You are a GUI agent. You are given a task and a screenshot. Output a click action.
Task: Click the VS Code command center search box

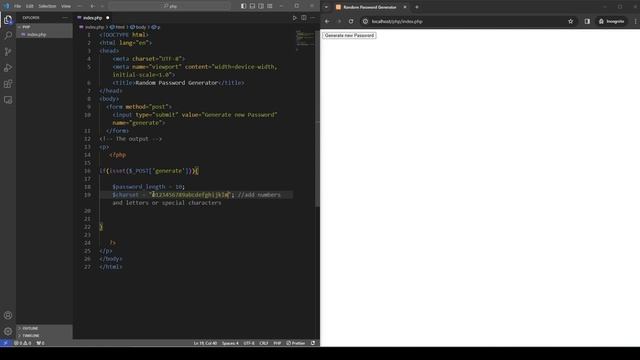170,6
